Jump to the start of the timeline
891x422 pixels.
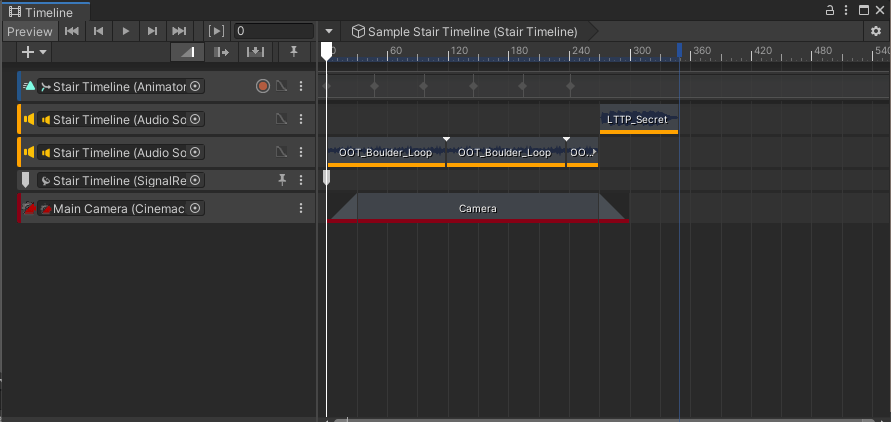tap(72, 31)
